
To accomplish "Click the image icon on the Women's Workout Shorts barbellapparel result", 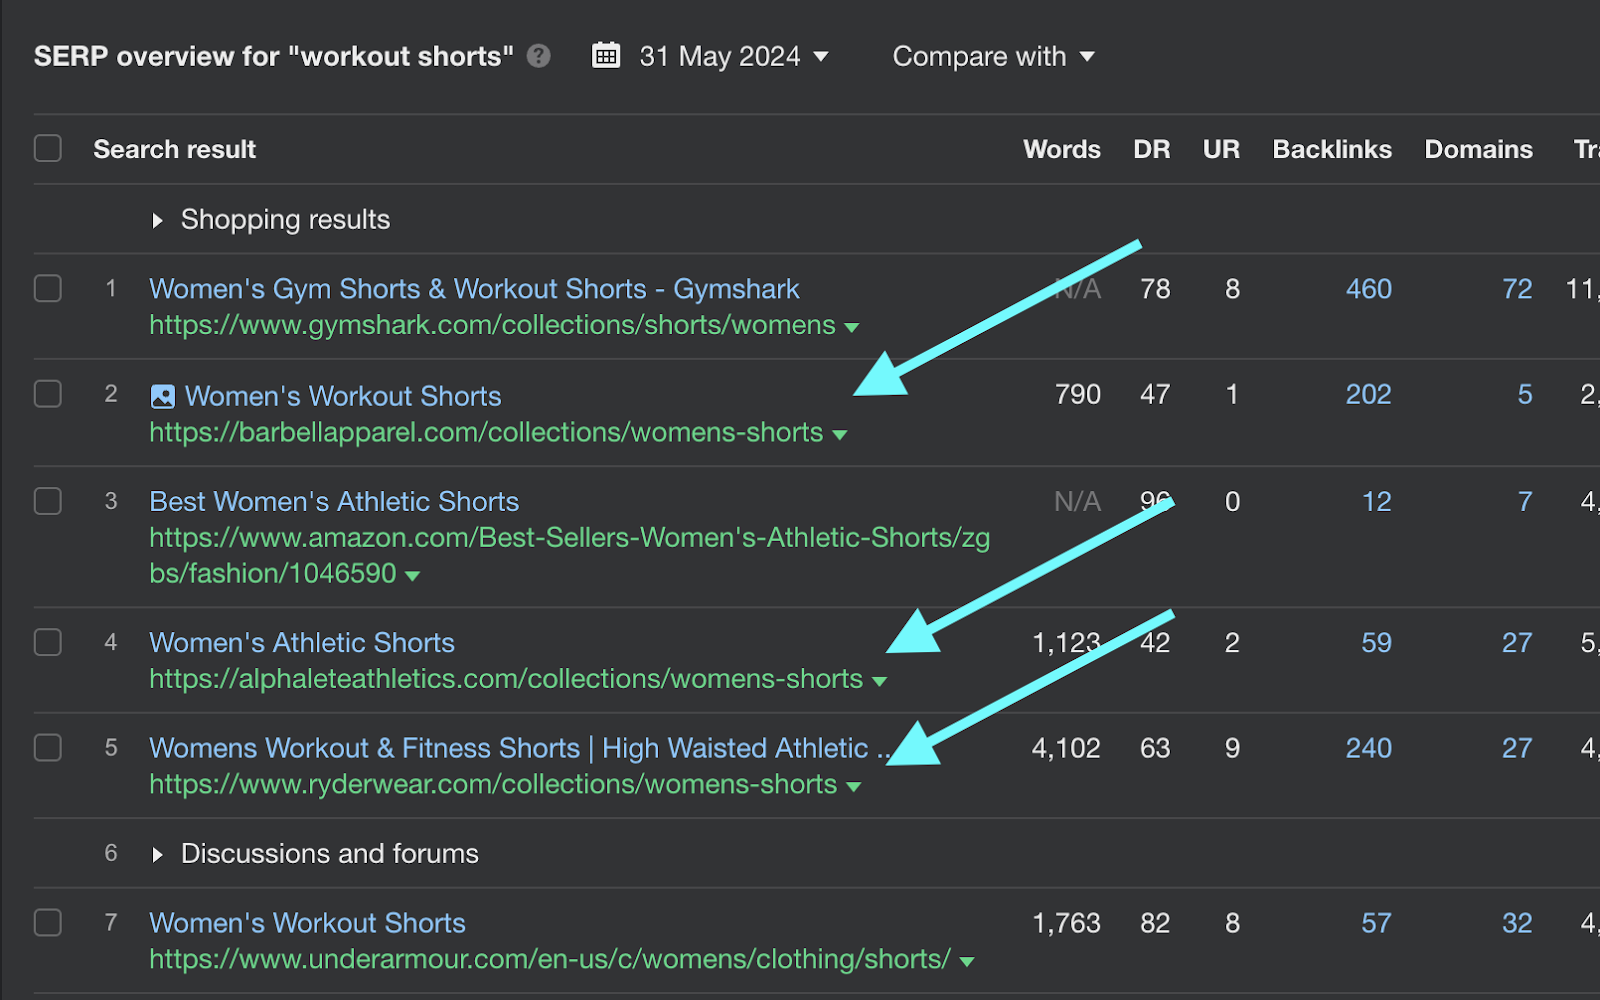I will (162, 396).
